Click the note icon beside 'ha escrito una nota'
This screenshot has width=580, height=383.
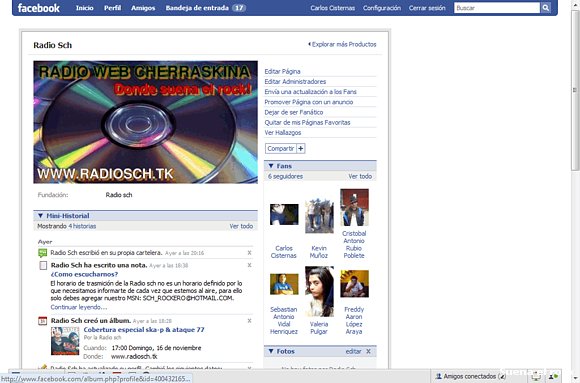tap(43, 265)
